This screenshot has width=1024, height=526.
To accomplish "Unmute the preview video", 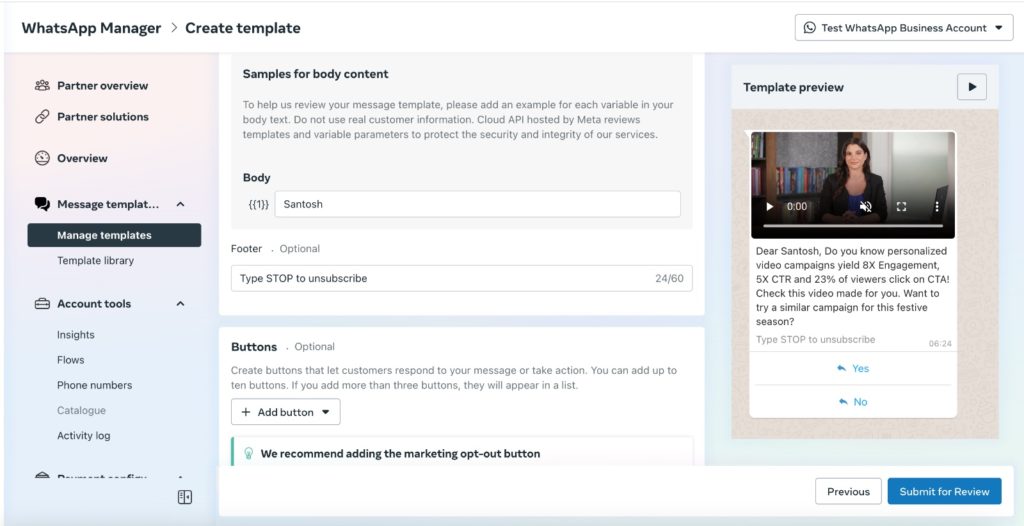I will pos(866,206).
